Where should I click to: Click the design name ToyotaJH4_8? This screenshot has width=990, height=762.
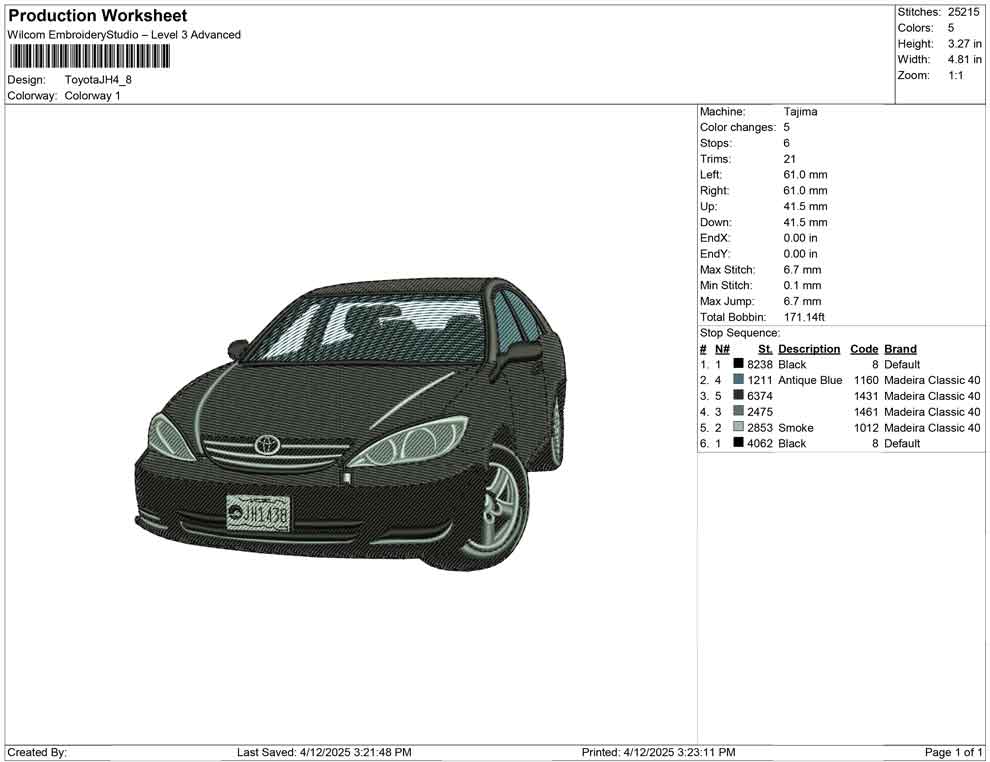pos(98,80)
